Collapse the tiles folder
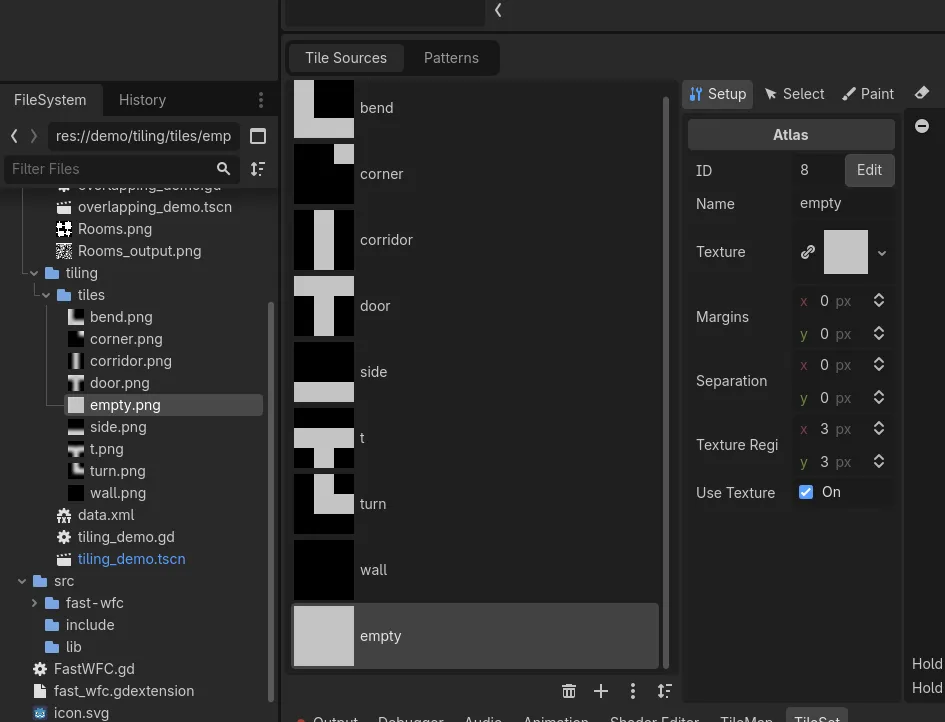Viewport: 945px width, 722px height. click(46, 295)
